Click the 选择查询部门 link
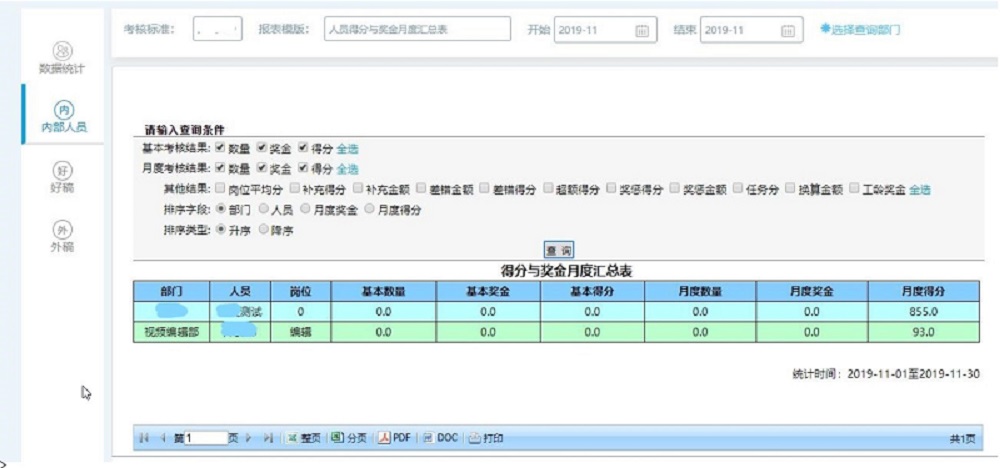 pos(859,30)
